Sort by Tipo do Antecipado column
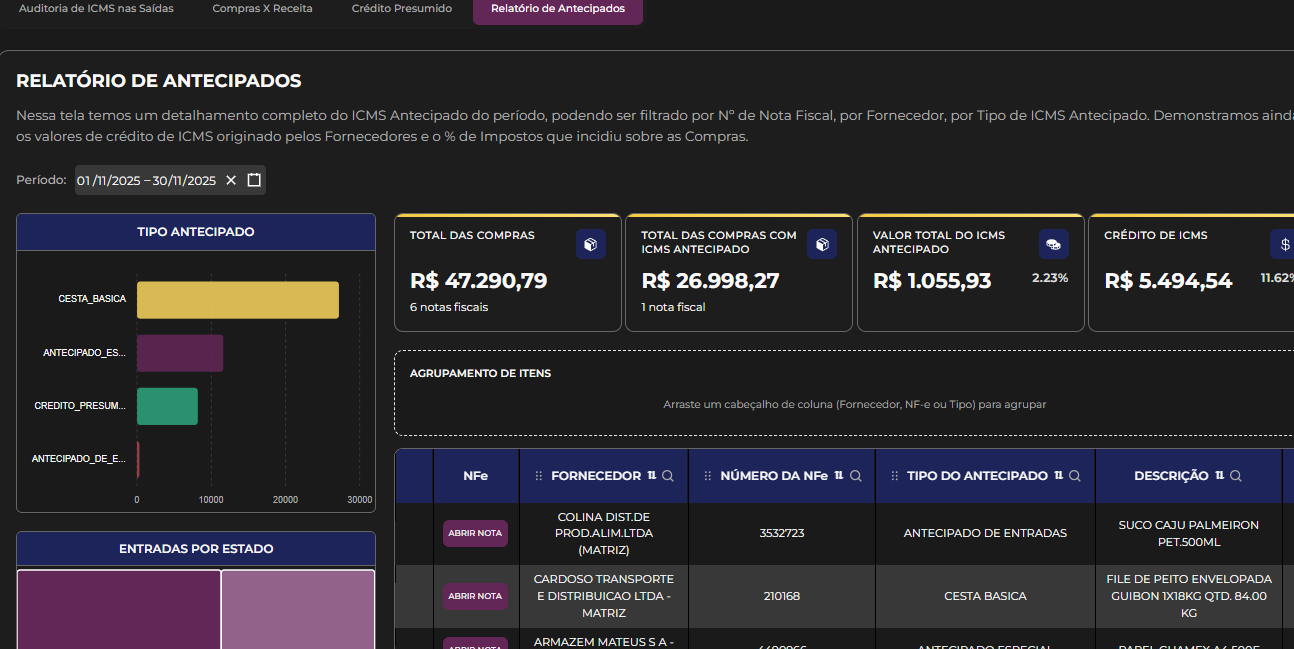This screenshot has height=649, width=1294. coord(1058,476)
